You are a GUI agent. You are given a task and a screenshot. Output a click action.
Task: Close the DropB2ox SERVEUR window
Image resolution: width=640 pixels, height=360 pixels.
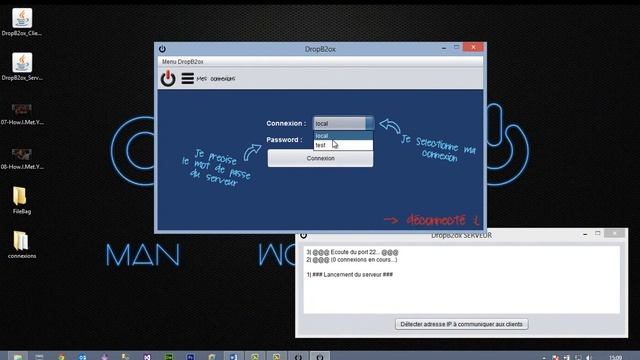(614, 233)
